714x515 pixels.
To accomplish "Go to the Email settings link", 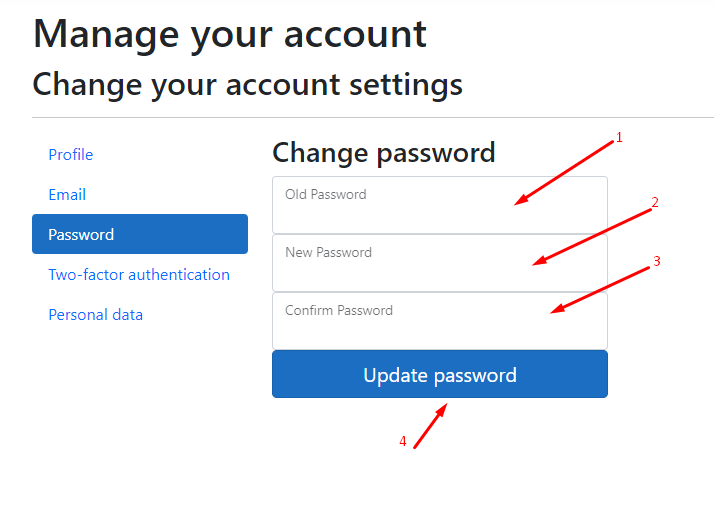I will click(x=67, y=195).
